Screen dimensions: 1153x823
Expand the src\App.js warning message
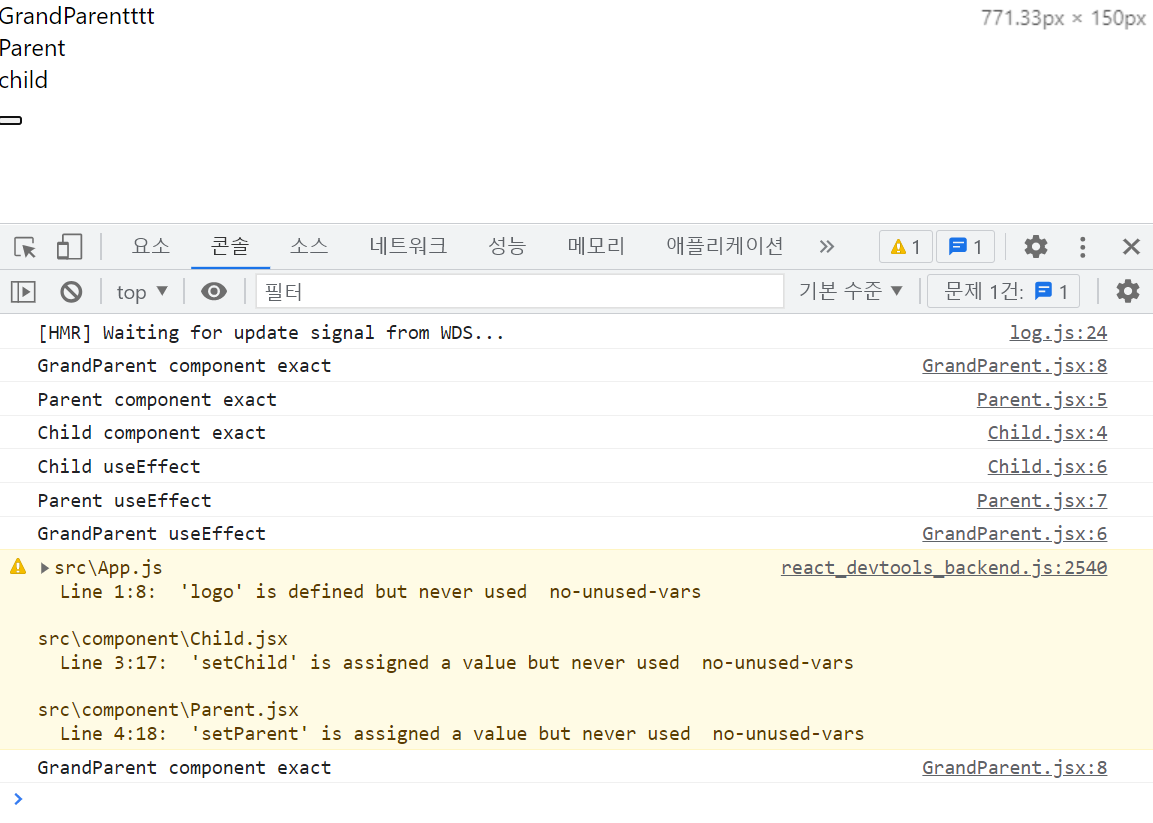(44, 568)
